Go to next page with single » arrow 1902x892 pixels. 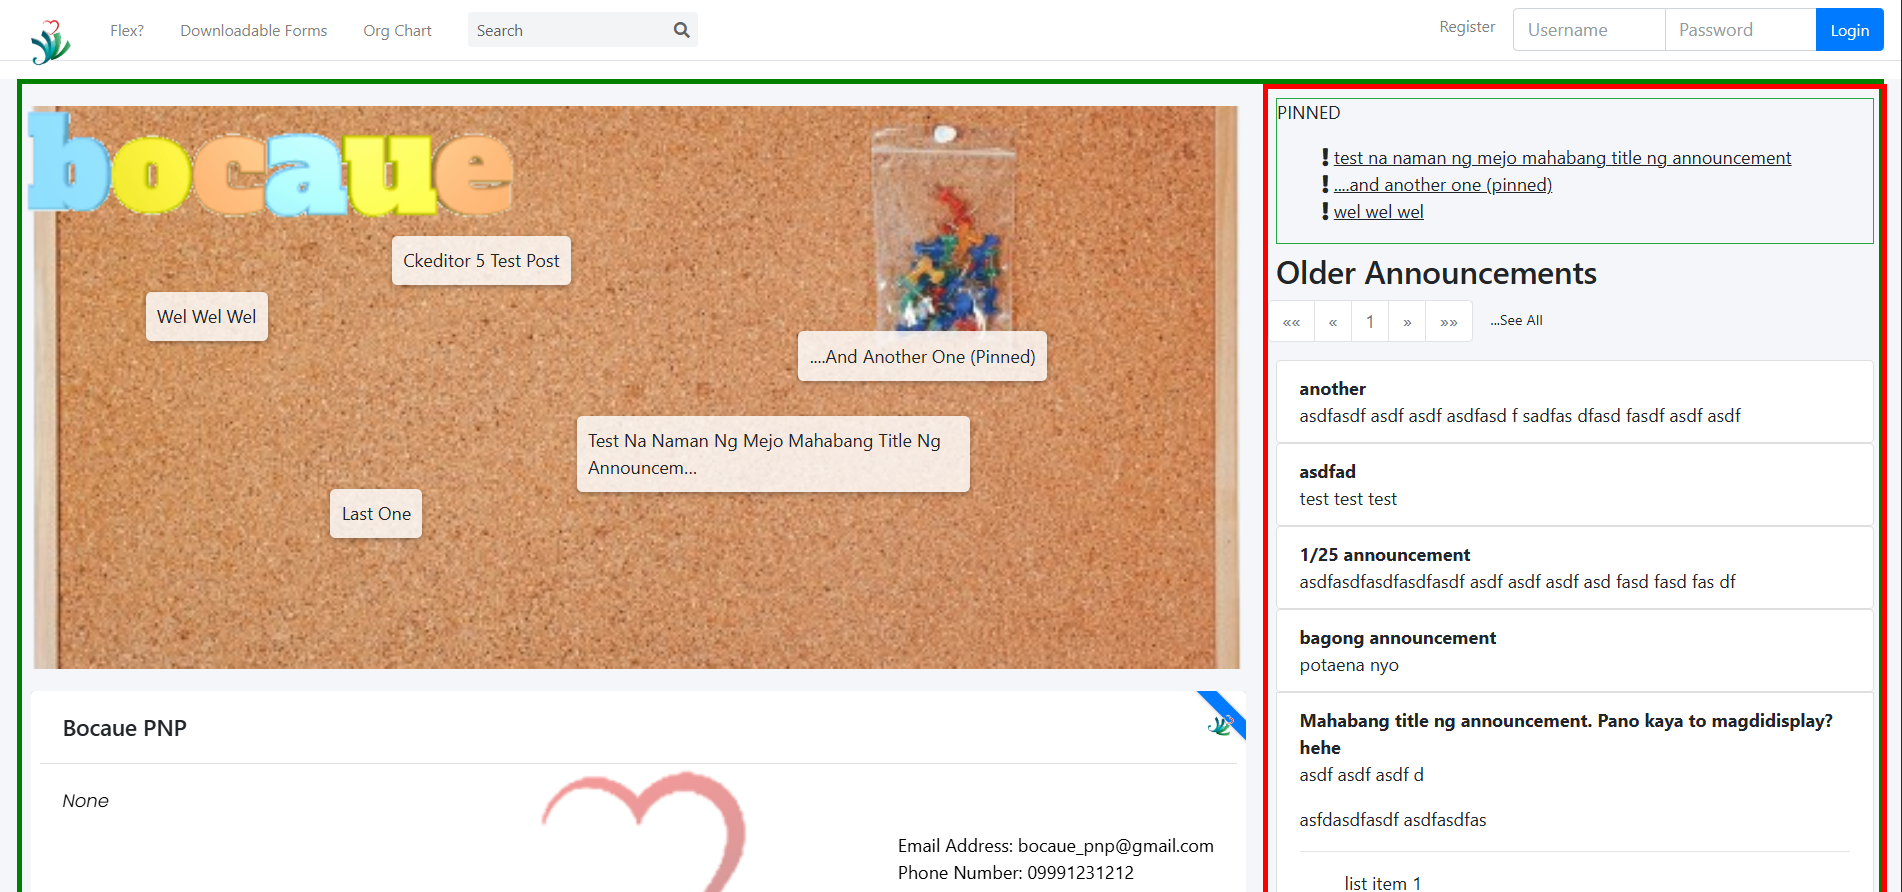click(x=1407, y=322)
